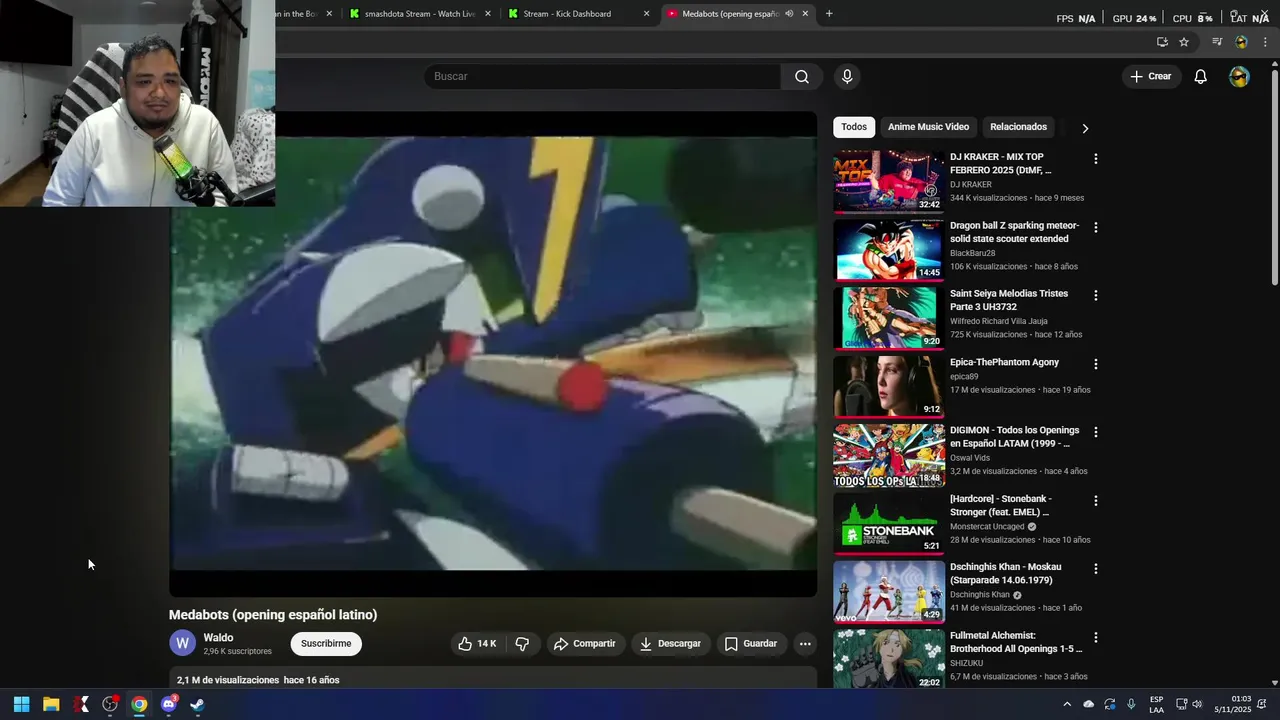The height and width of the screenshot is (720, 1280).
Task: Open Chrome media controls icon
Action: click(x=1217, y=42)
